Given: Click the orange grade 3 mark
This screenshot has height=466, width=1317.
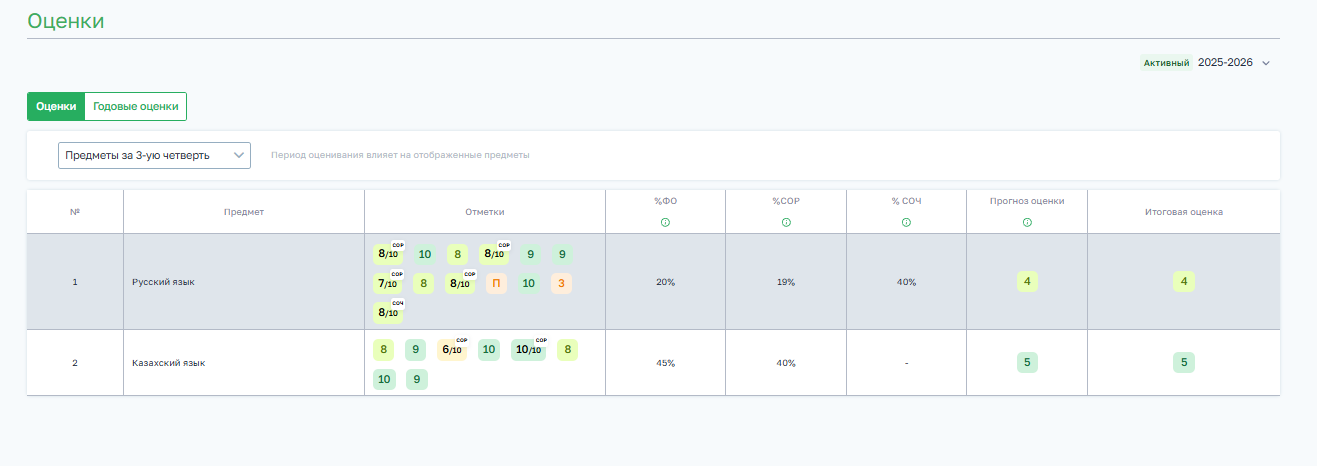Looking at the screenshot, I should click(561, 283).
